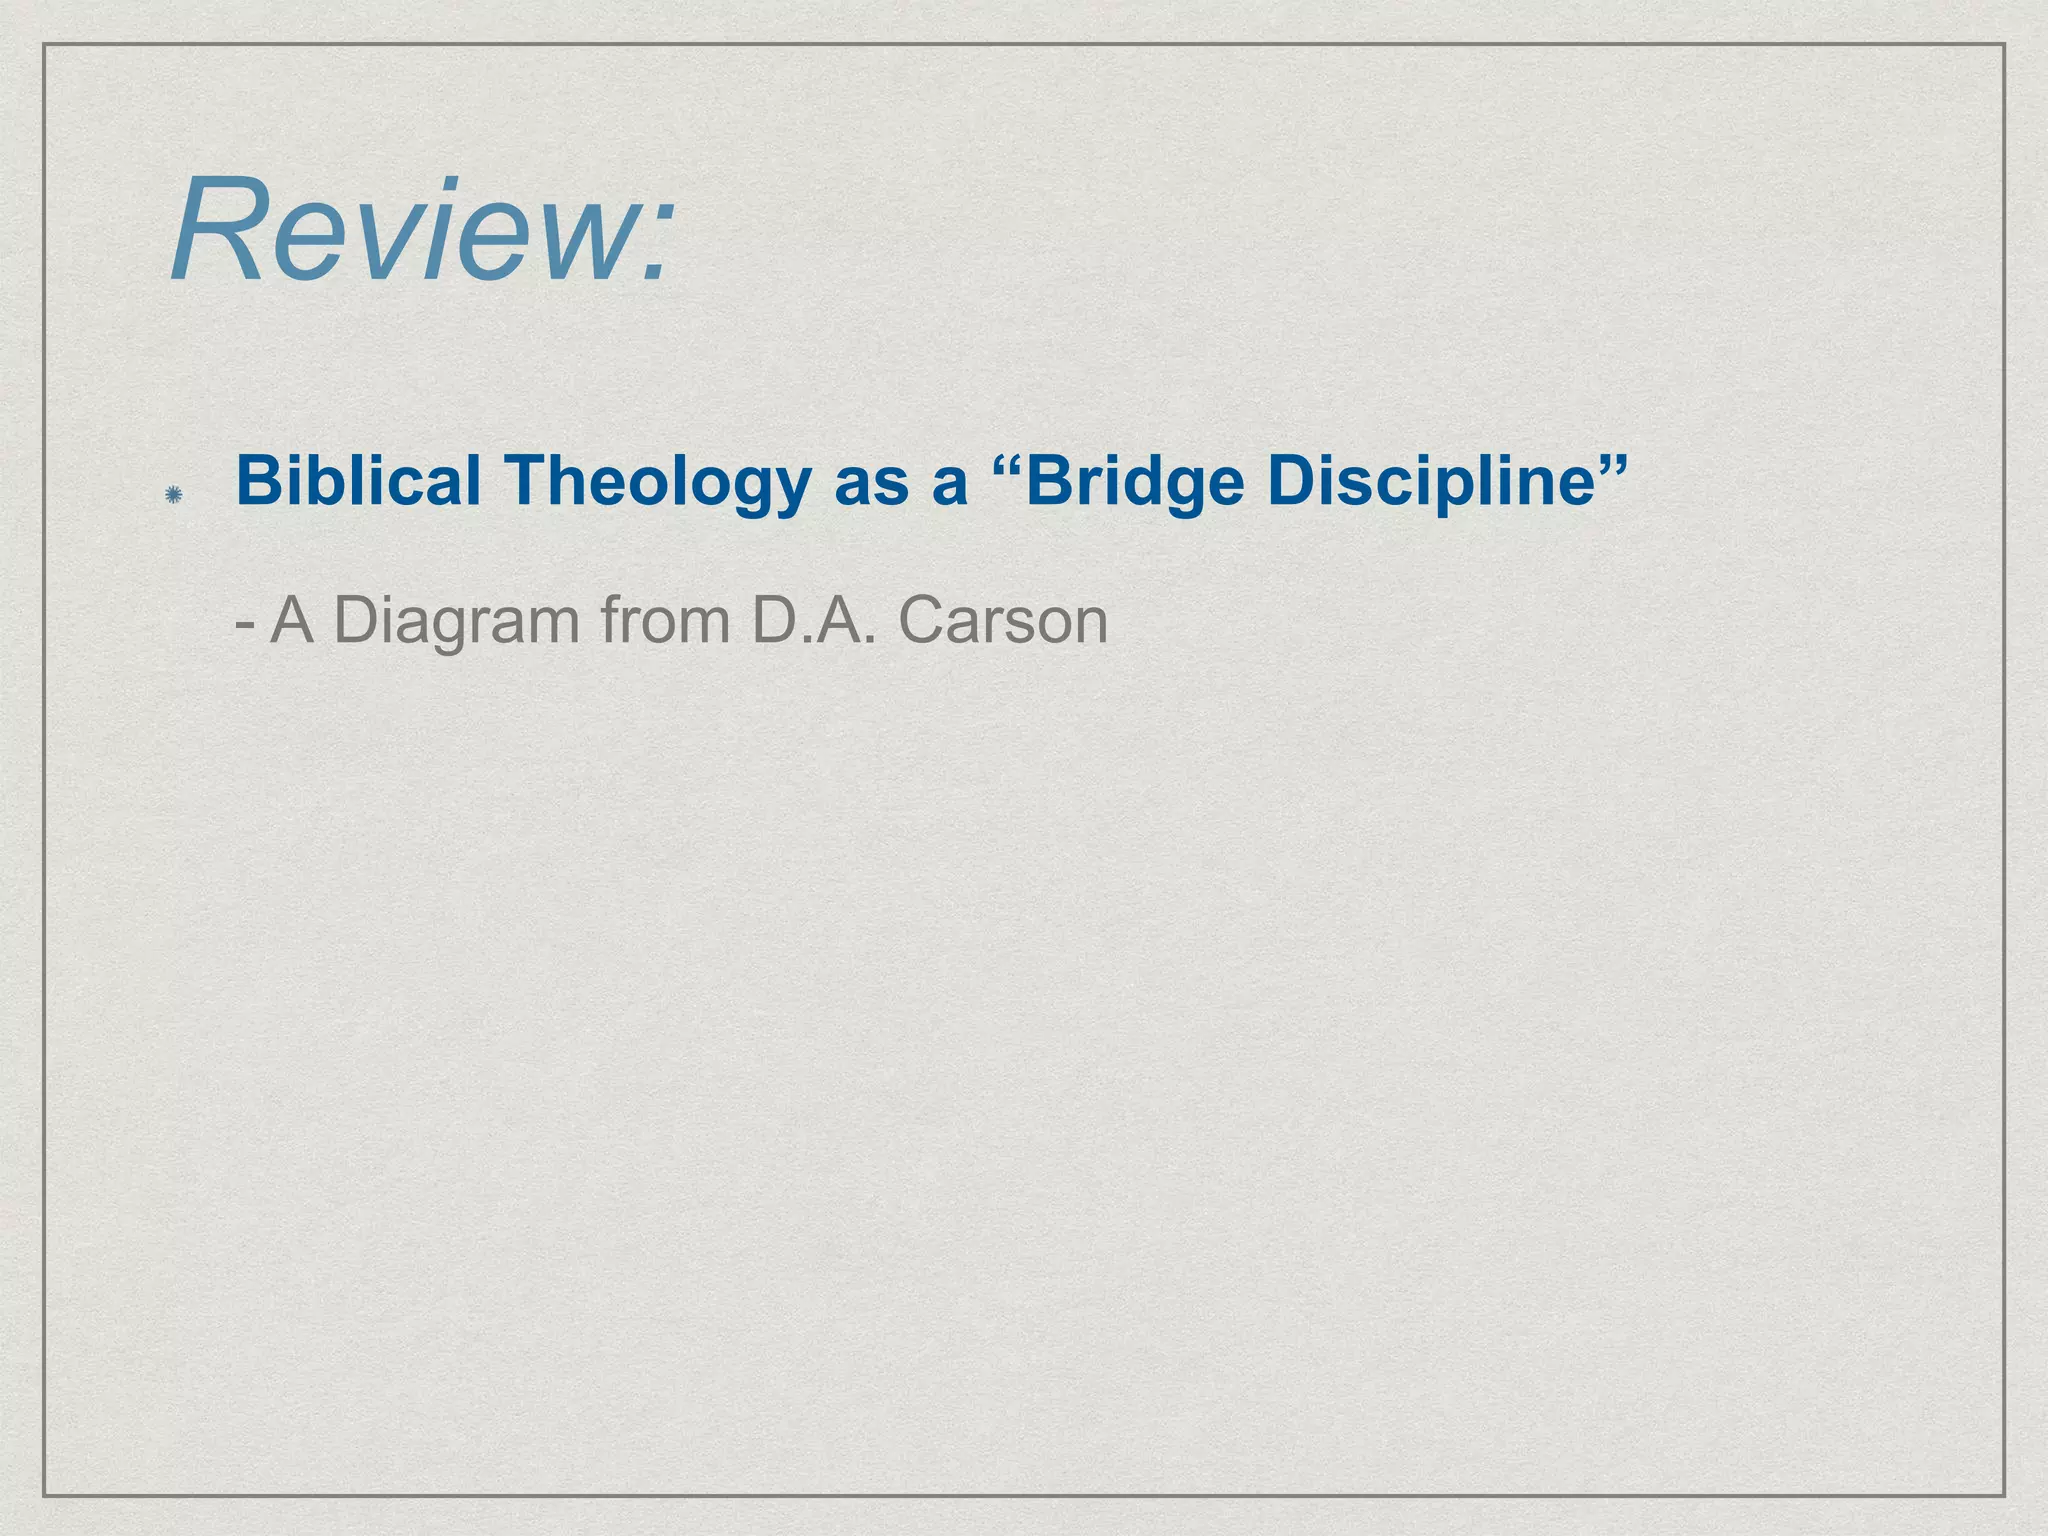Image resolution: width=2048 pixels, height=1536 pixels.
Task: Click the word "Biblical" in the heading
Action: point(358,480)
